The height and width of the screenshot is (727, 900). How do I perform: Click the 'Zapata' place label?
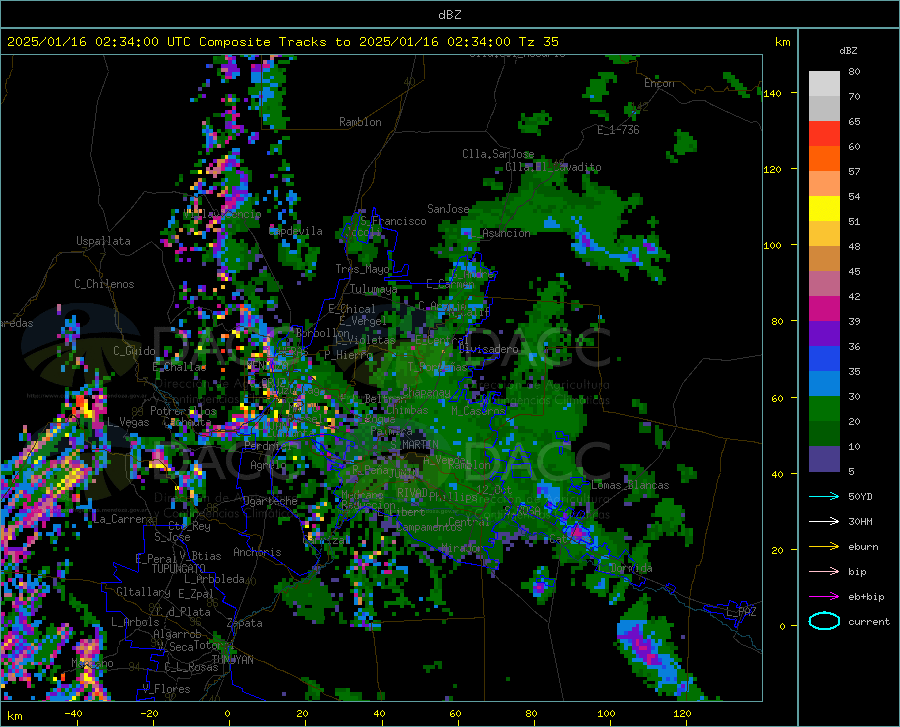(x=245, y=623)
